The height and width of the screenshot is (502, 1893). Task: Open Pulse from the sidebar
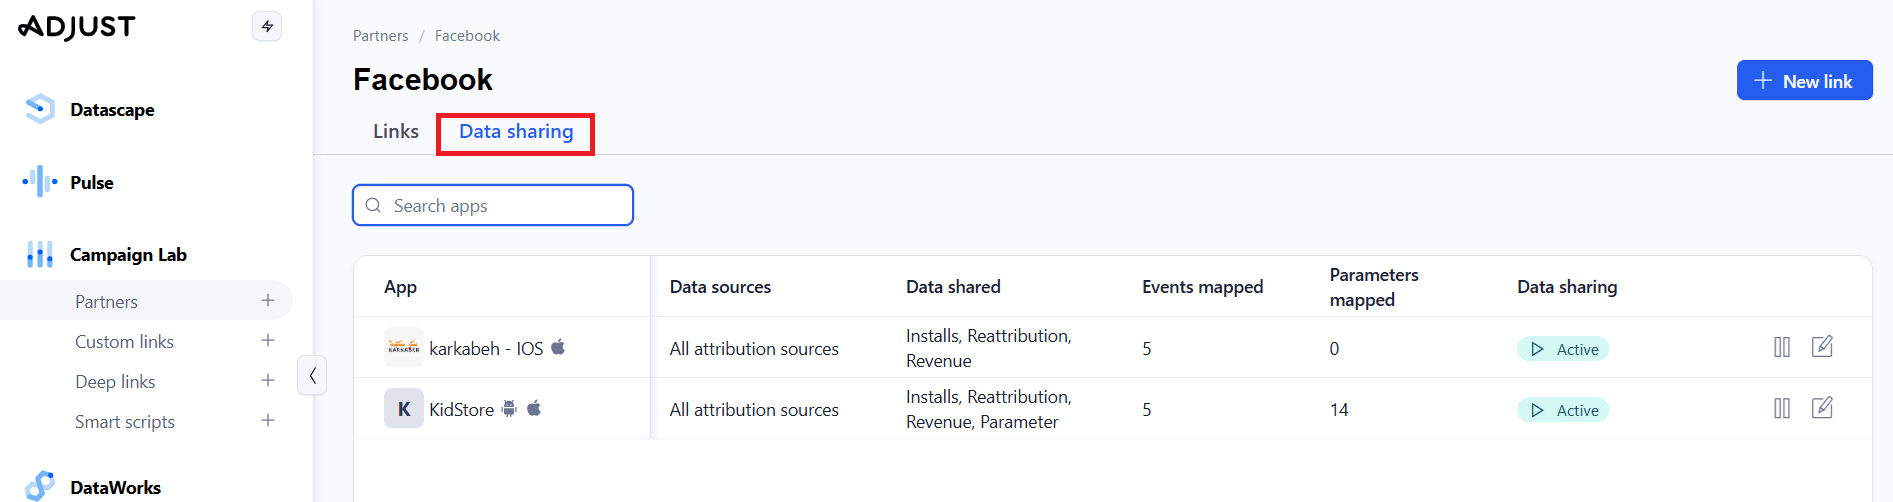[91, 183]
